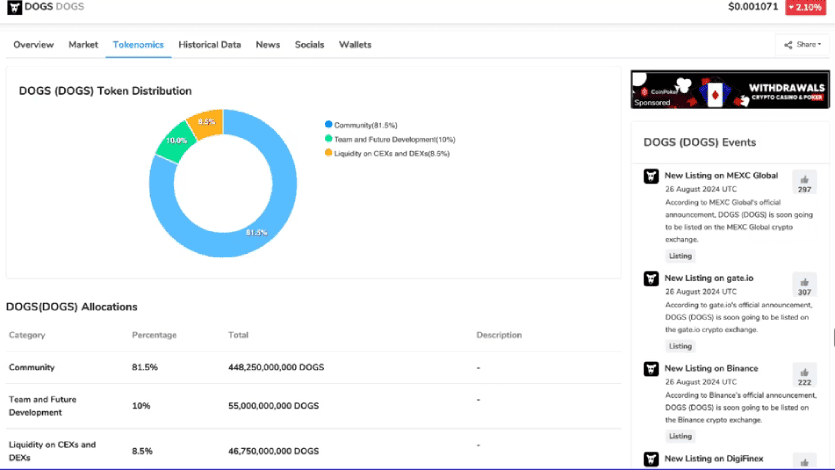Open the Share dropdown
Image resolution: width=835 pixels, height=470 pixels.
coord(802,45)
